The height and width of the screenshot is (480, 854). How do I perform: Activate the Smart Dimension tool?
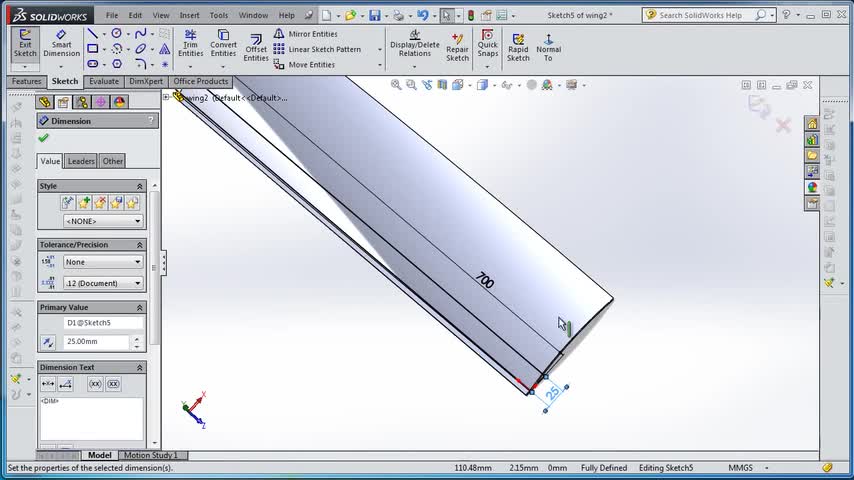pos(61,44)
